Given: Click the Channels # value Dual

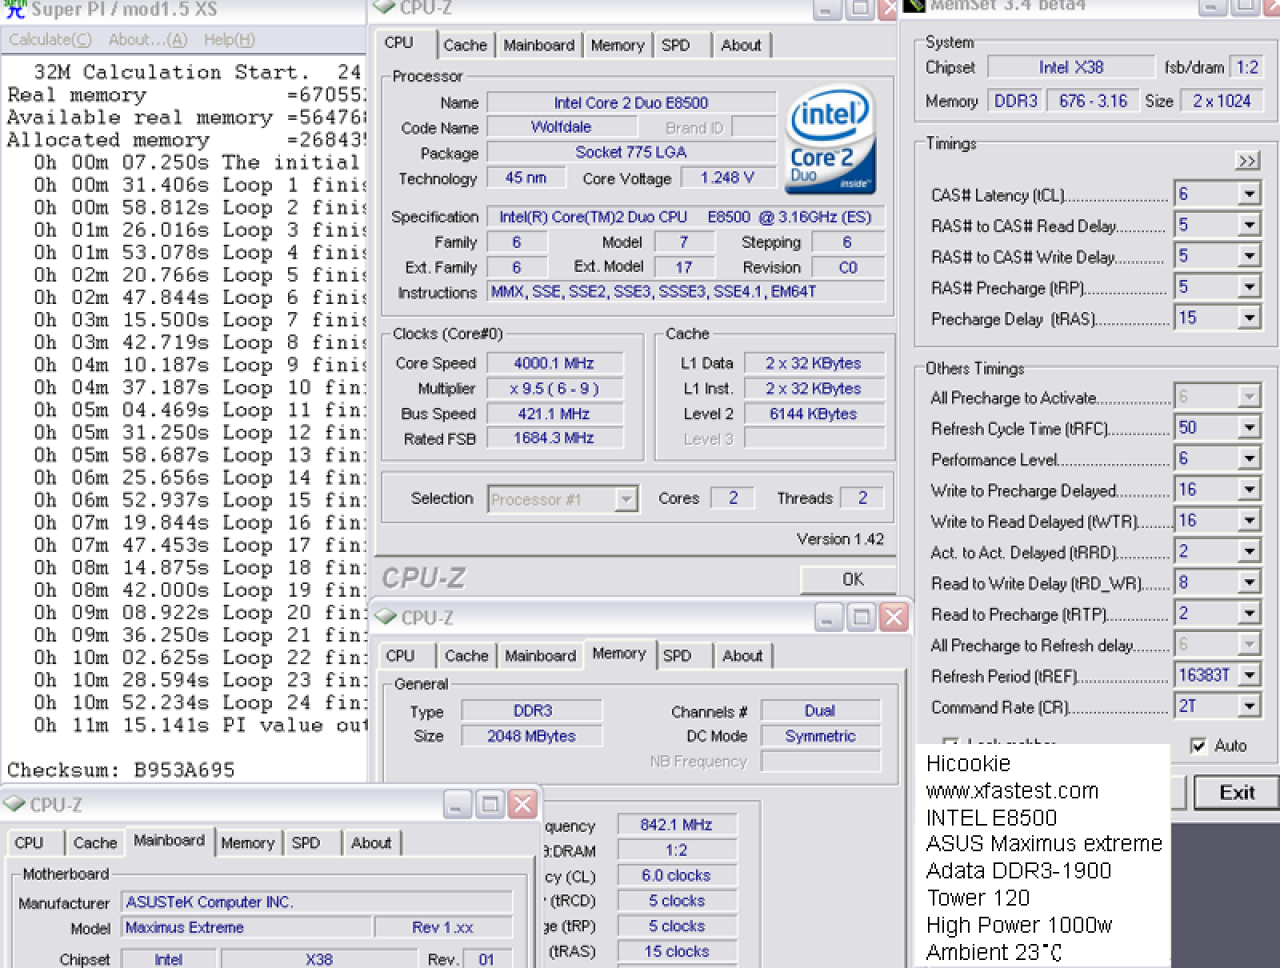Looking at the screenshot, I should click(x=820, y=711).
